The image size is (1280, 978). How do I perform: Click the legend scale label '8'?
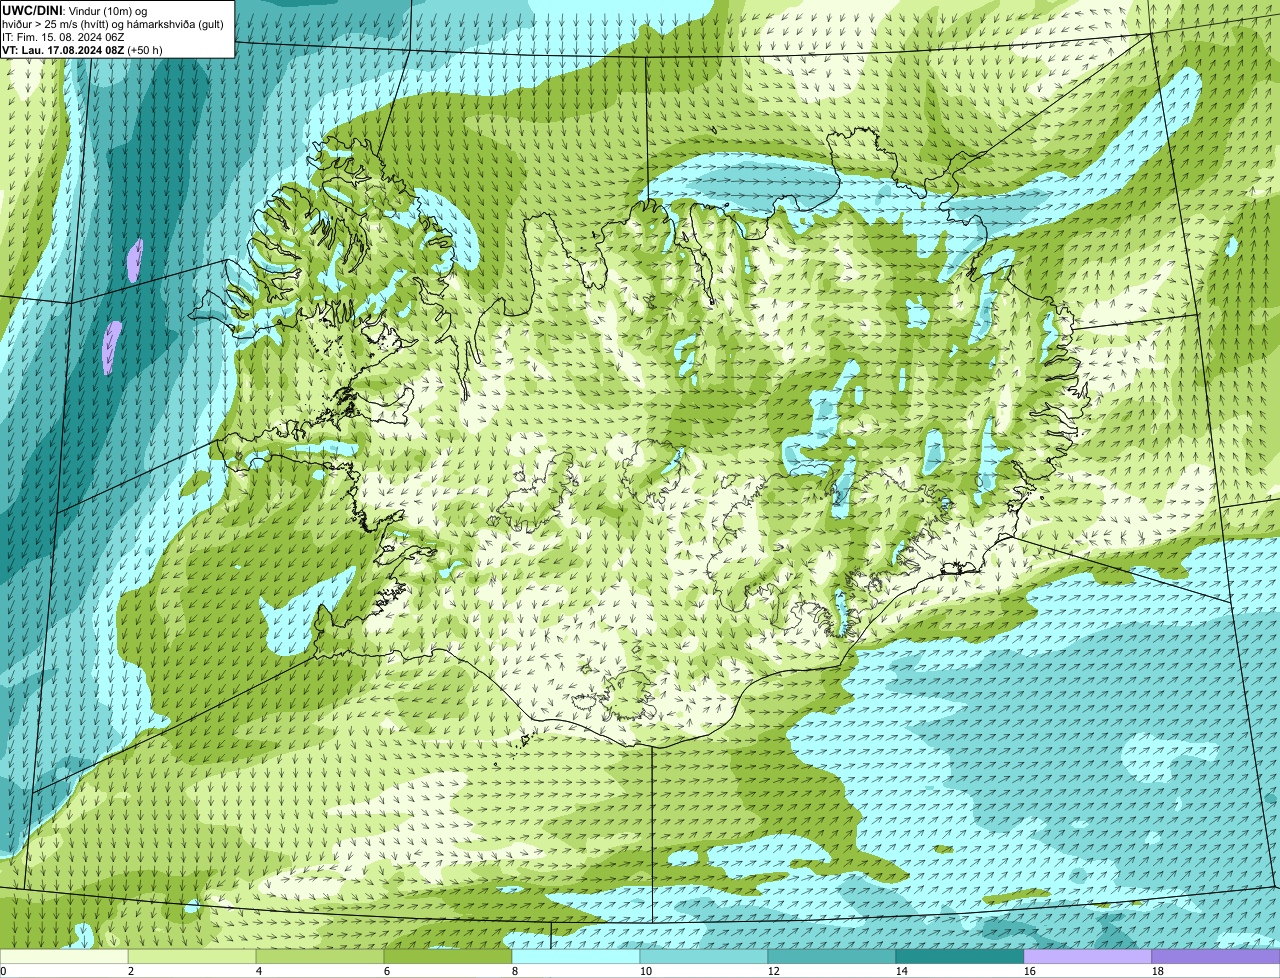point(515,971)
